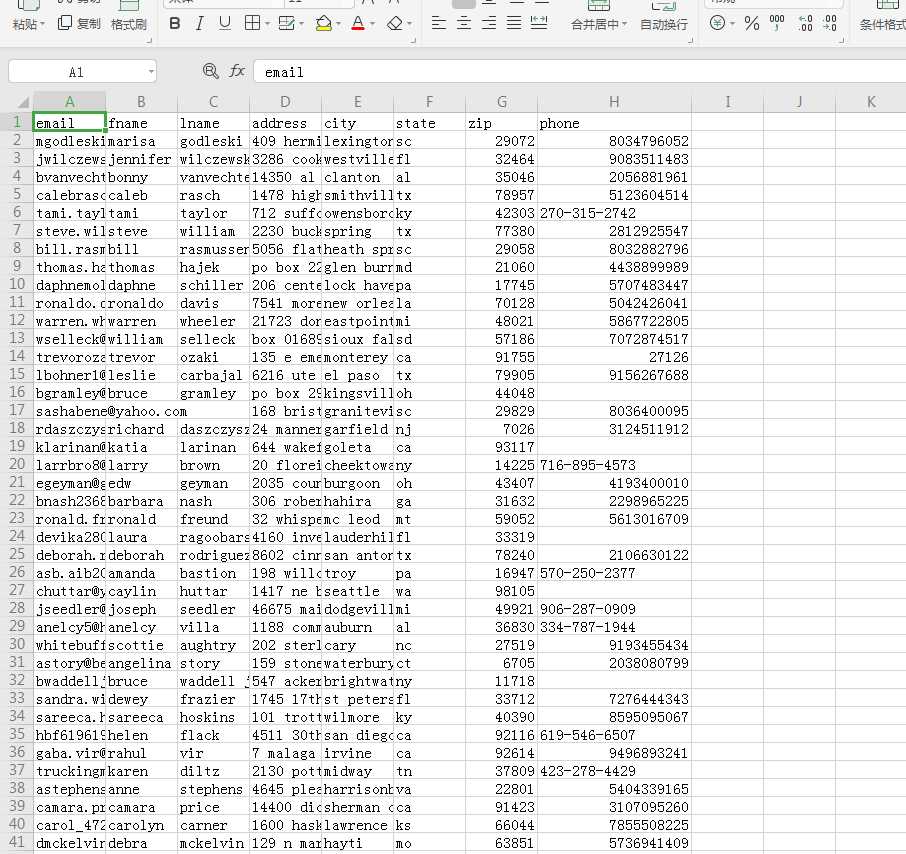Screen dimensions: 906x854
Task: Decrease decimal places
Action: pyautogui.click(x=830, y=23)
